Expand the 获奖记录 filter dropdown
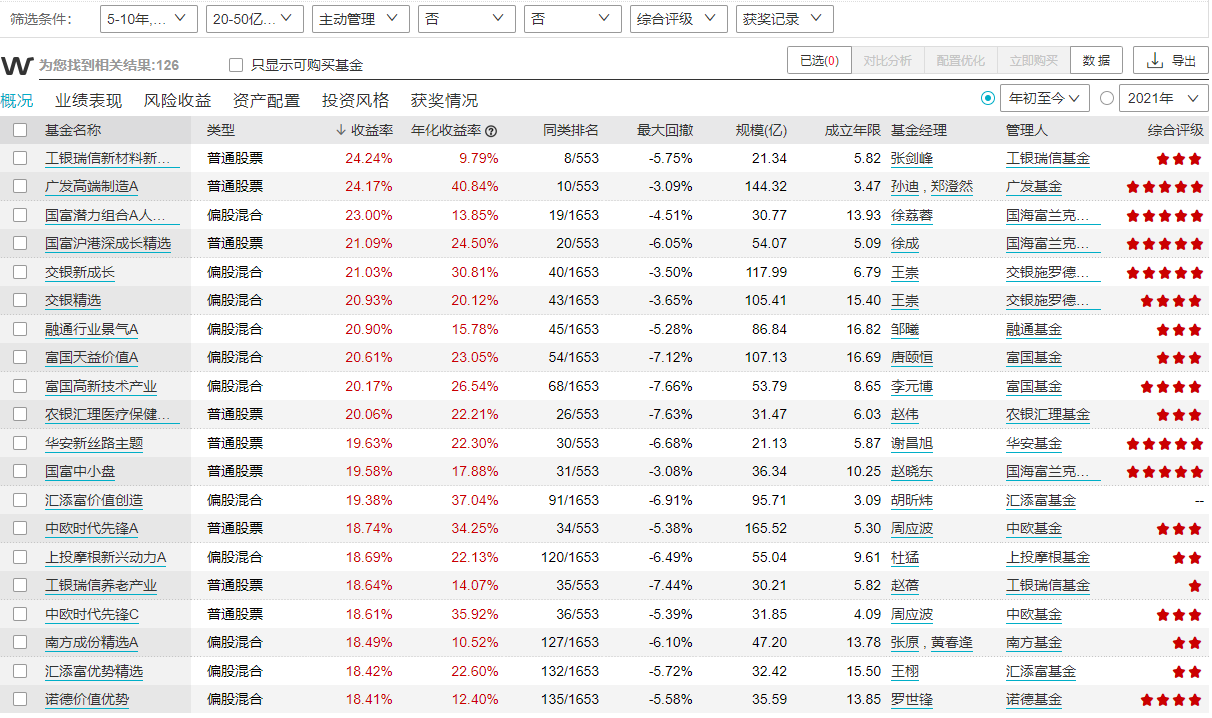 785,19
